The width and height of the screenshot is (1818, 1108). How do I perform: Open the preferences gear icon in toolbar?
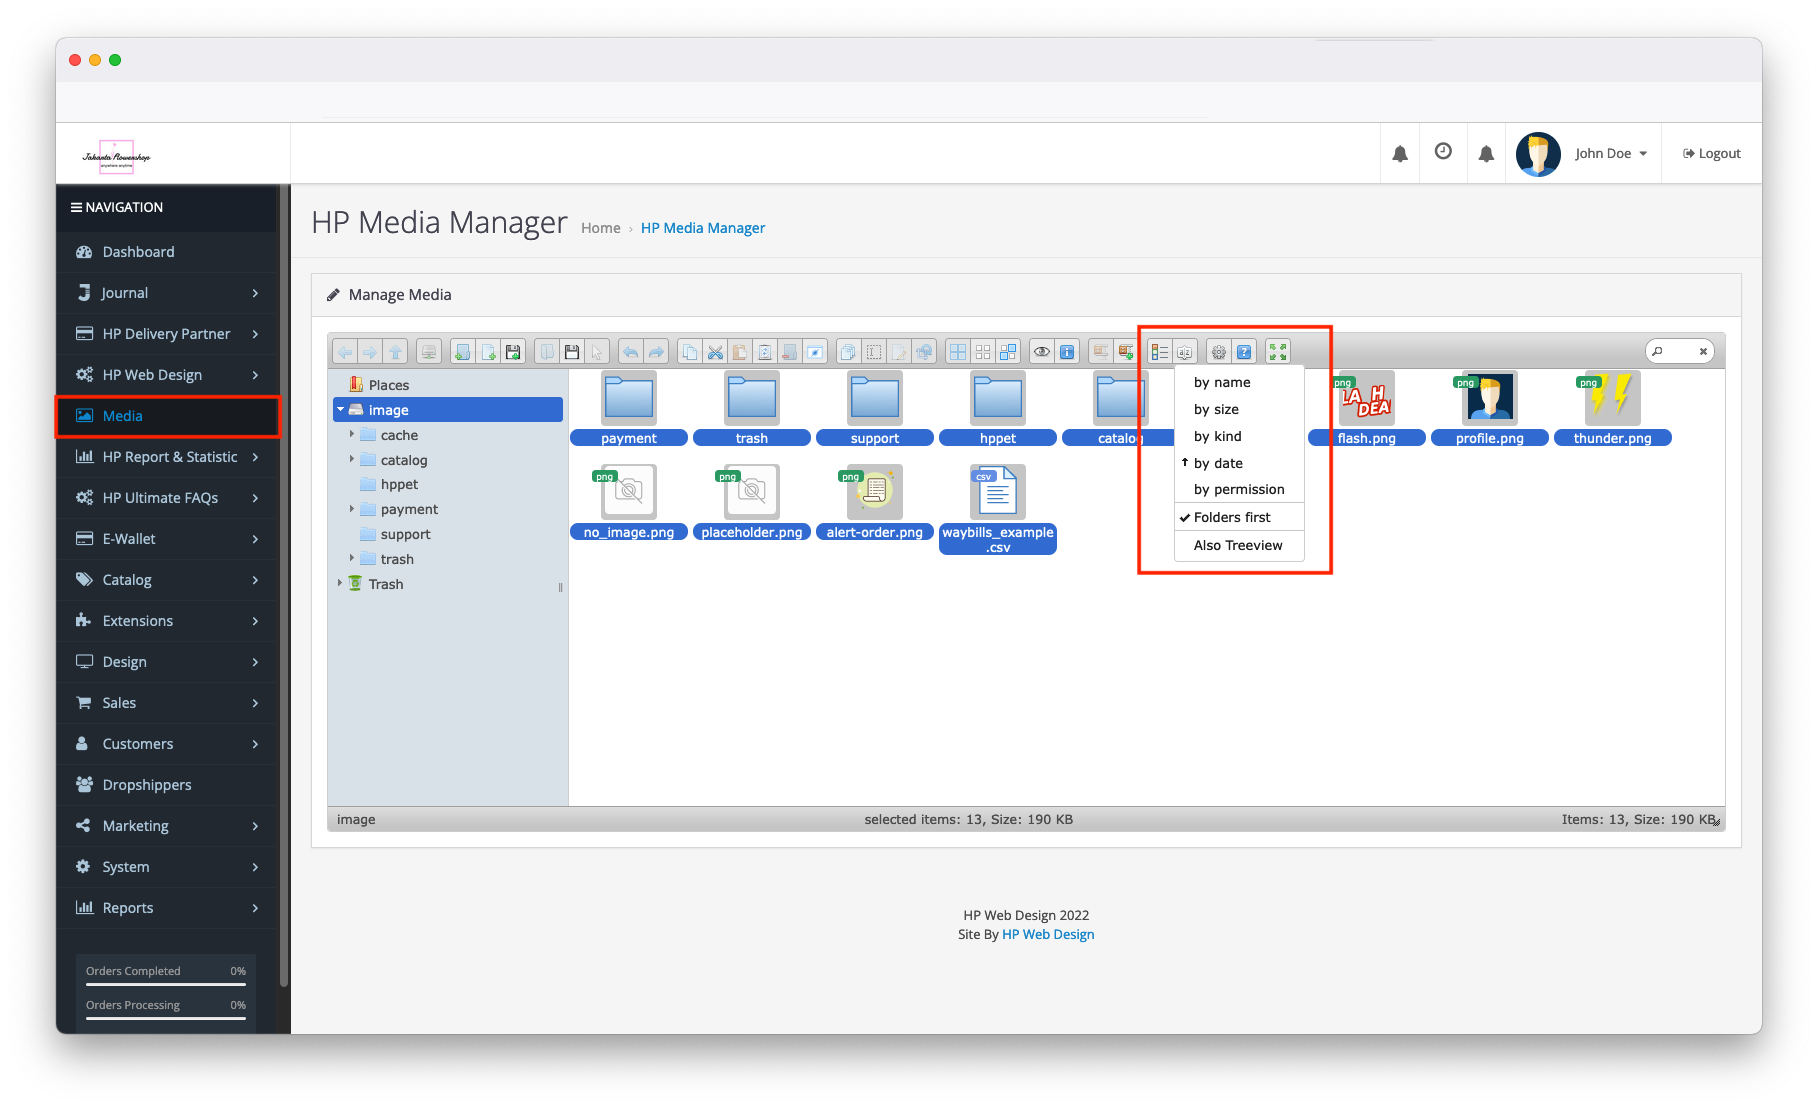pyautogui.click(x=1218, y=352)
